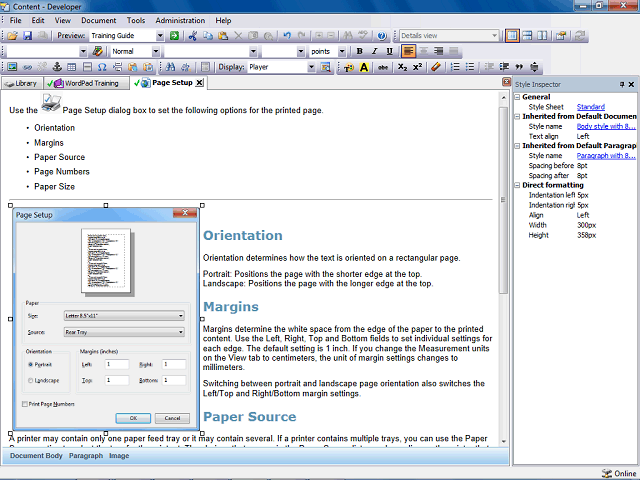Open the Display Player dropdown
640x480 pixels.
point(311,67)
